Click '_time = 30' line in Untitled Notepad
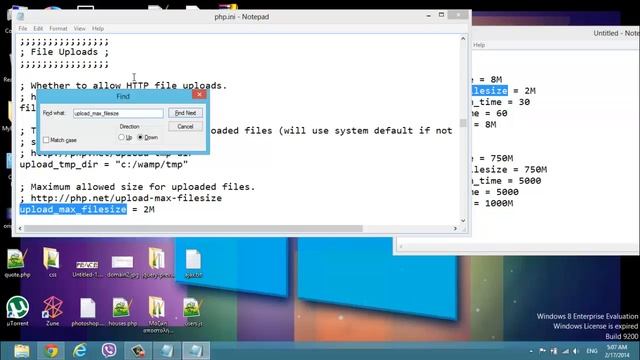This screenshot has width=640, height=360. 501,102
